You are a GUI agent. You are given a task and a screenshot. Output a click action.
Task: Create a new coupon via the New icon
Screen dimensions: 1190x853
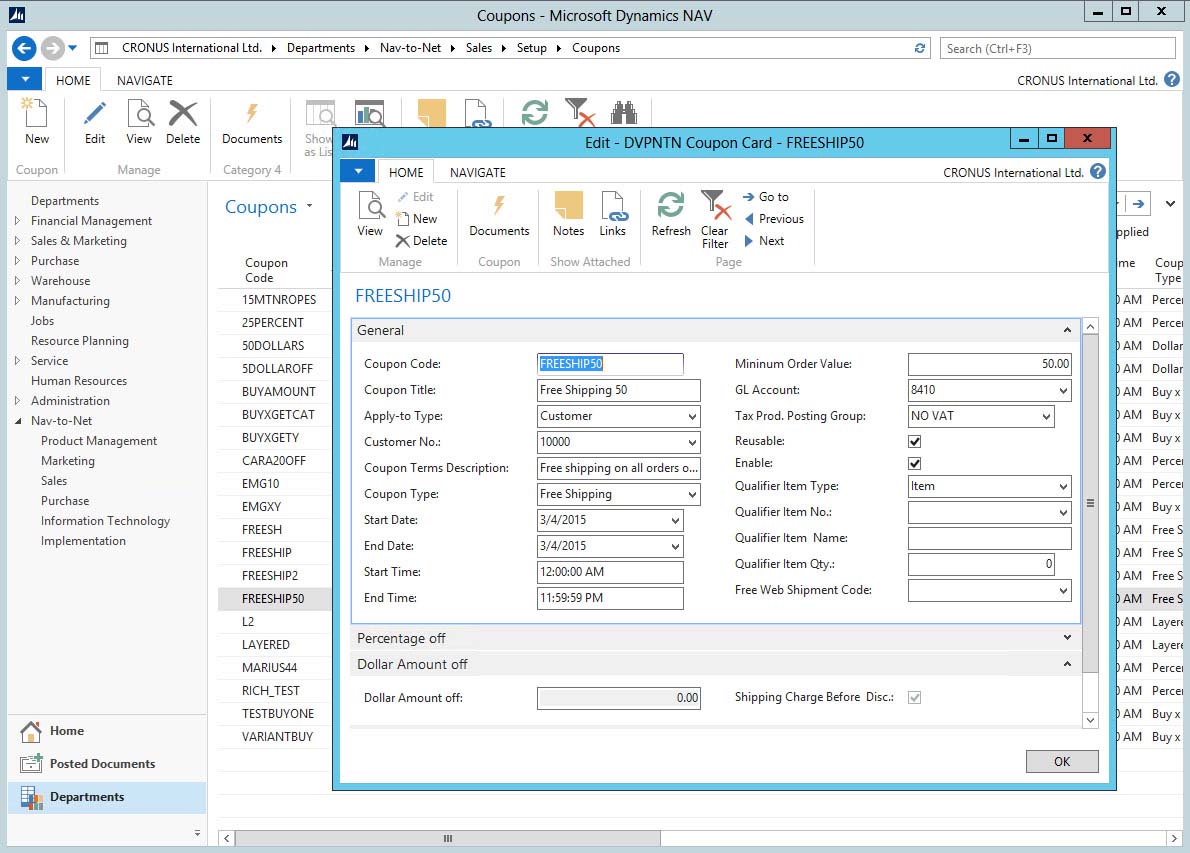(x=419, y=219)
